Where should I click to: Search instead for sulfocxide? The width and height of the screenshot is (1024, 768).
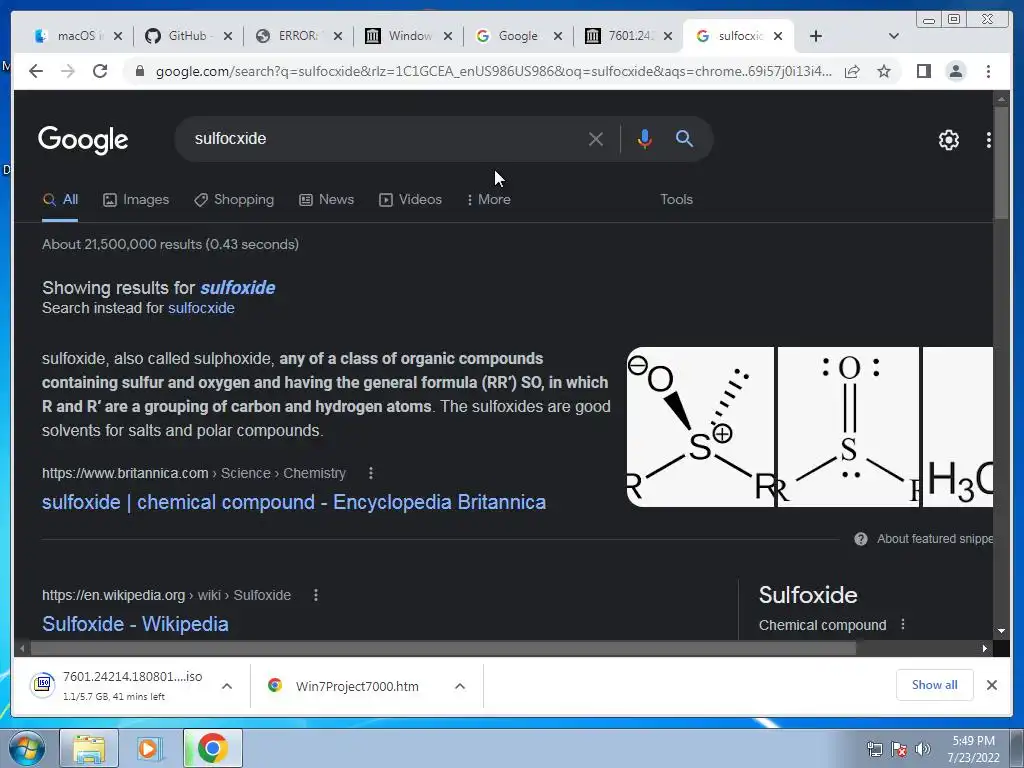201,308
